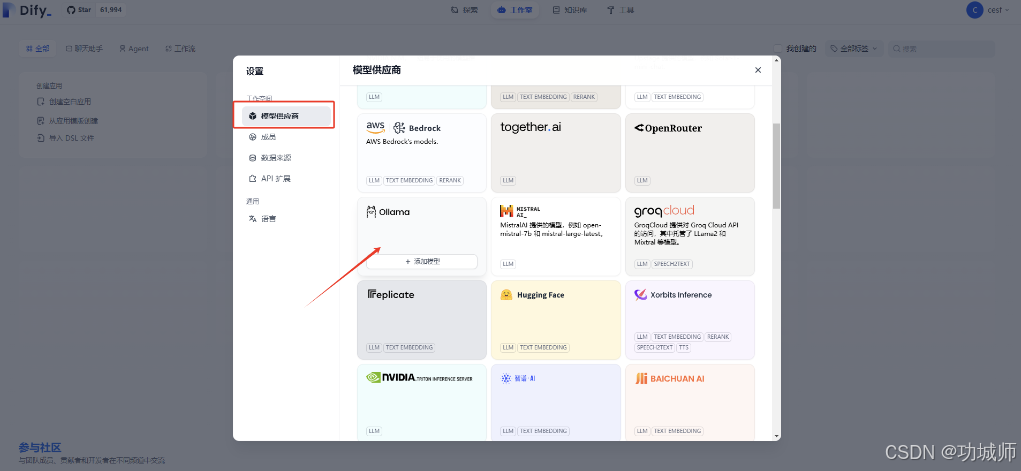Click the model provider list scrollbar
Viewport: 1021px width, 471px height.
coord(776,165)
